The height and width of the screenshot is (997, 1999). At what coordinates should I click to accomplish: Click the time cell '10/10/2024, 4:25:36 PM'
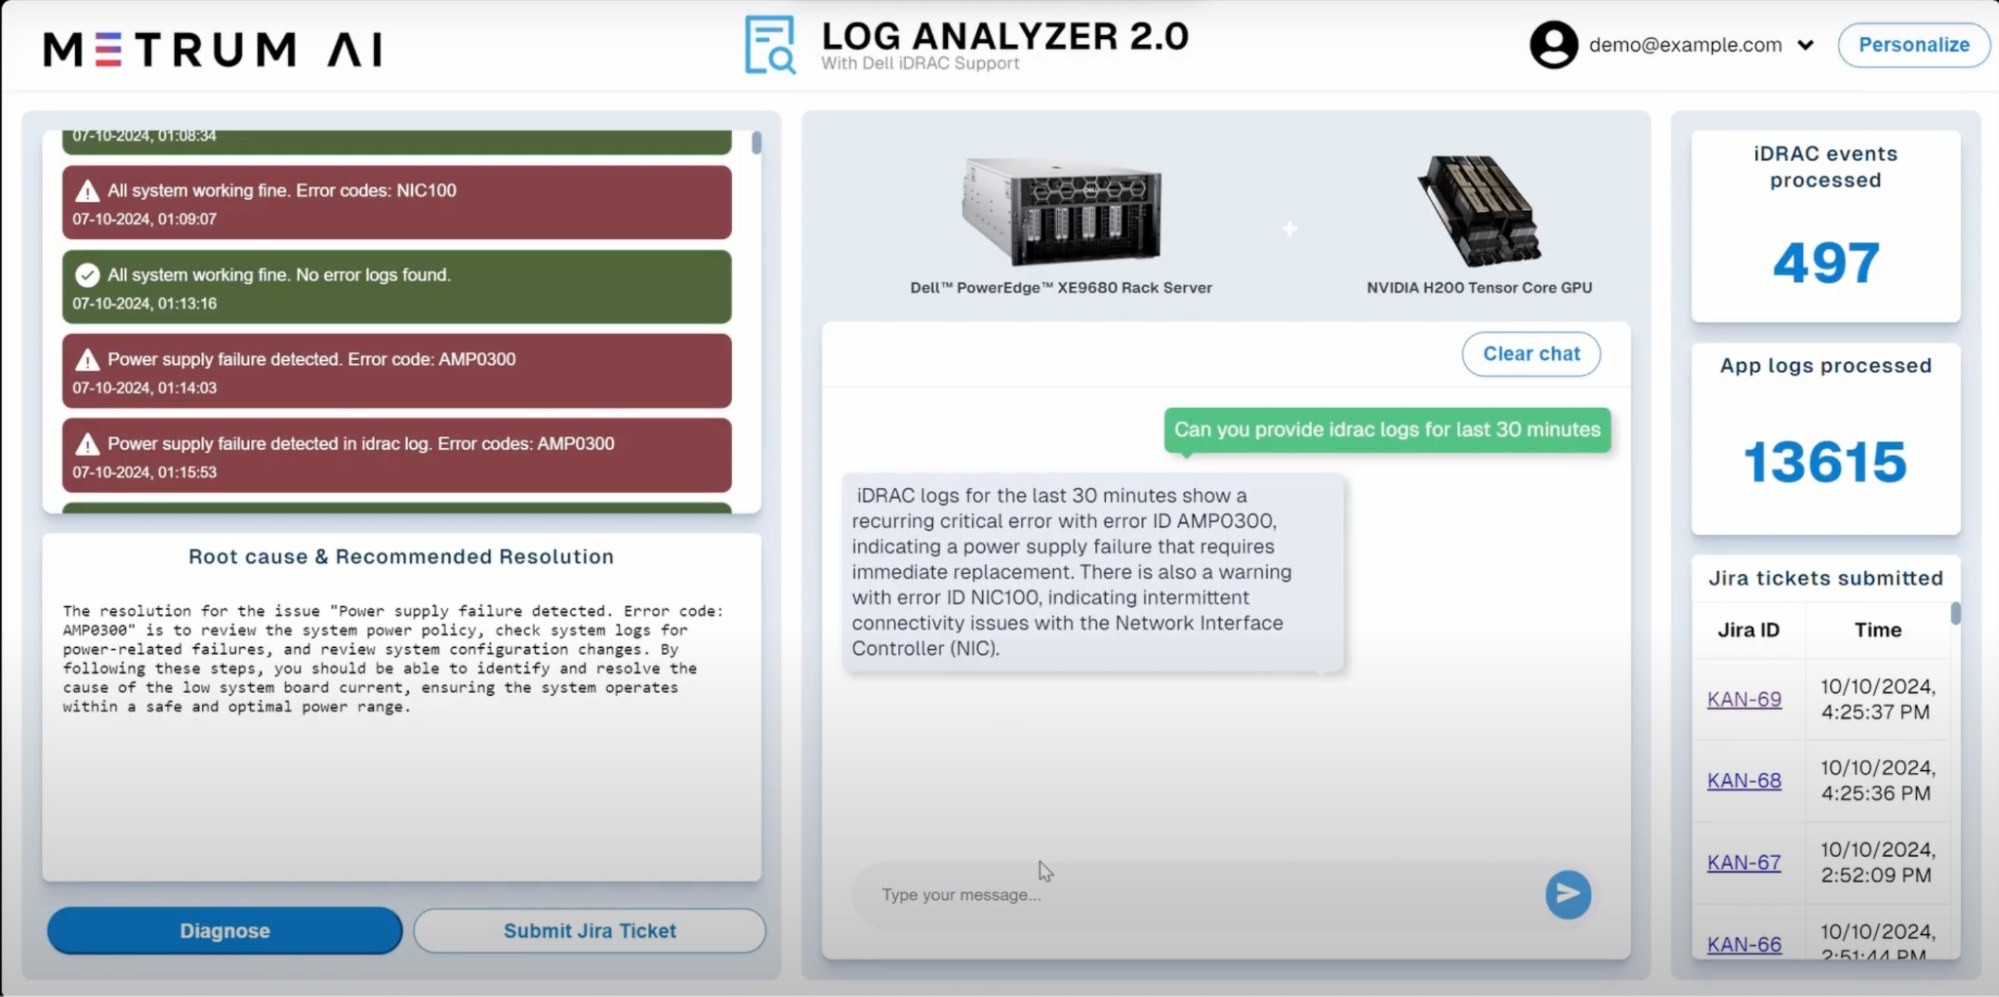coord(1877,780)
